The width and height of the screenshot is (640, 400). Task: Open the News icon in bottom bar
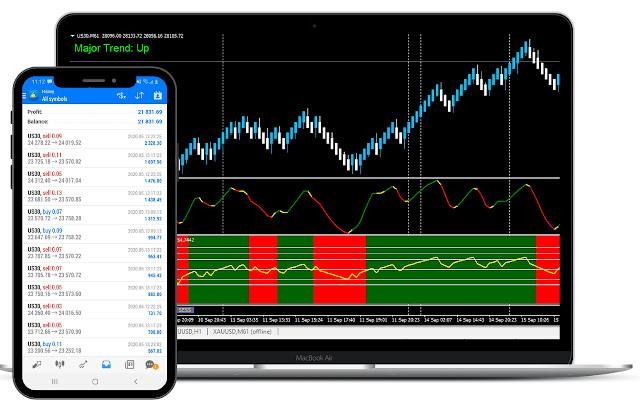[x=129, y=364]
